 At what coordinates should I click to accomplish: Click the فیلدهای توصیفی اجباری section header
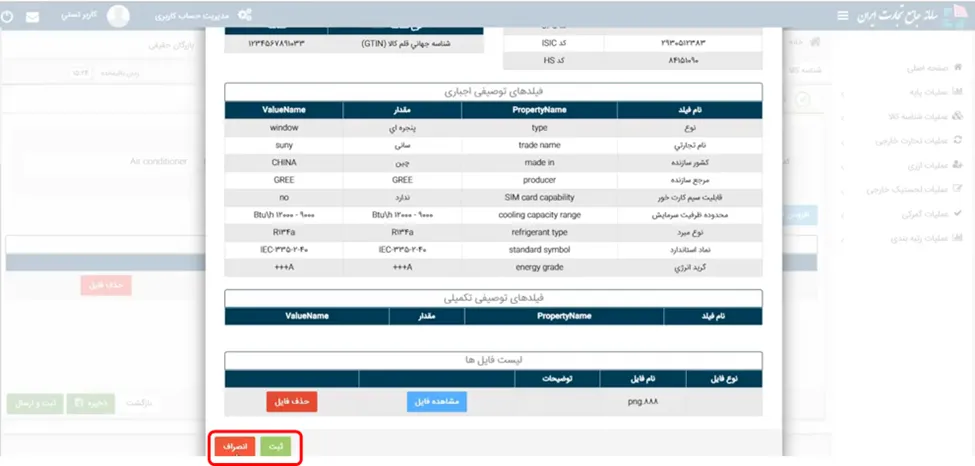(x=494, y=91)
